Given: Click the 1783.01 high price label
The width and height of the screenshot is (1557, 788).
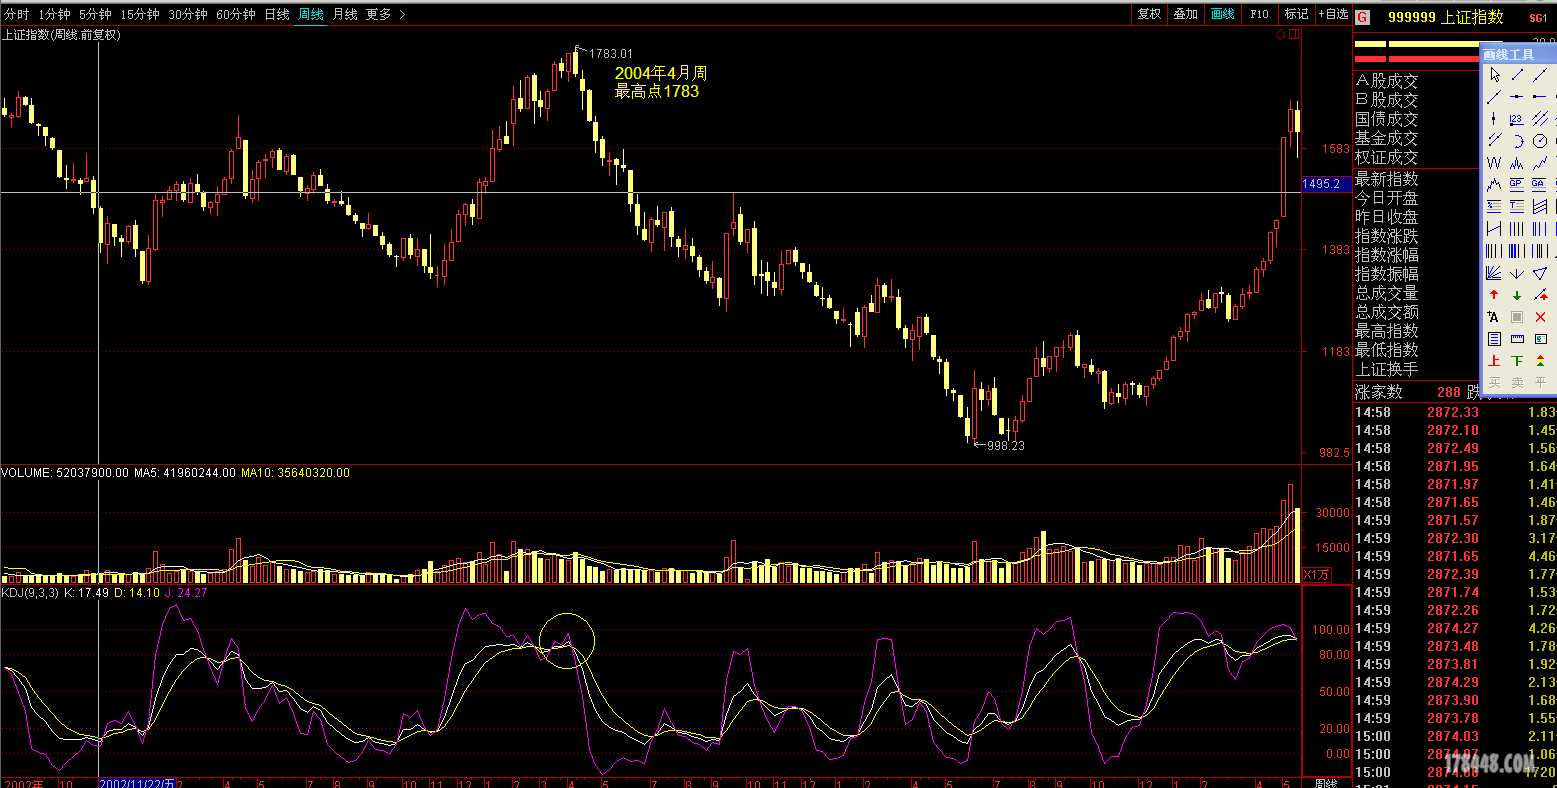Looking at the screenshot, I should point(611,53).
